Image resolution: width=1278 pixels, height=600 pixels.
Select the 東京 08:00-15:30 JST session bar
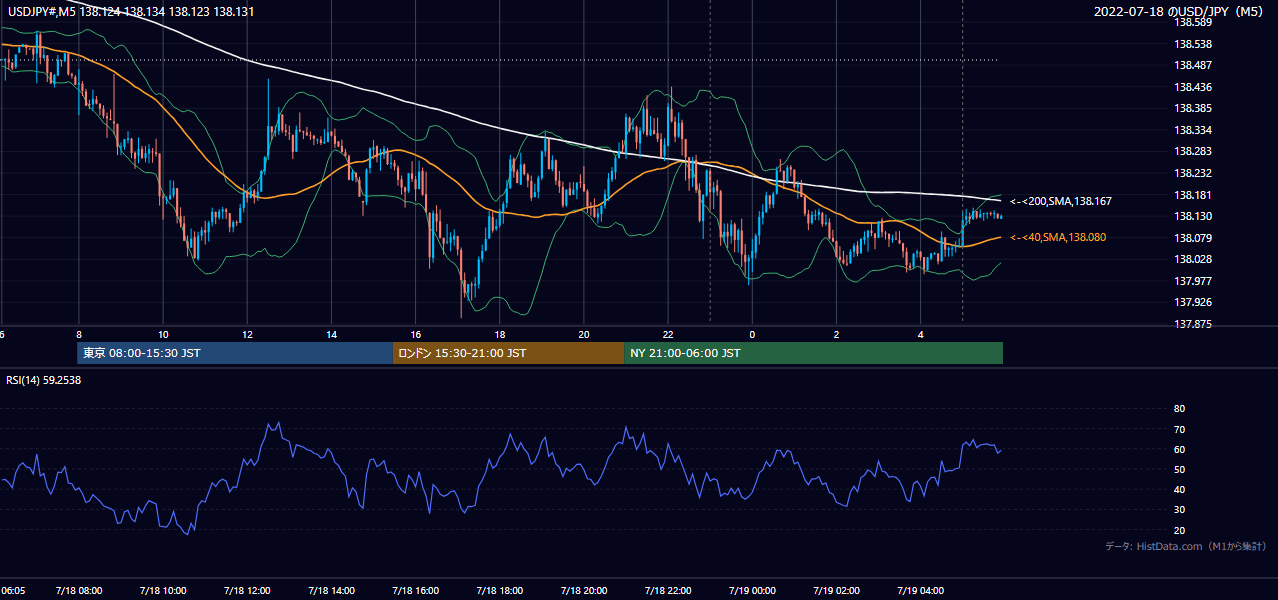click(x=235, y=353)
